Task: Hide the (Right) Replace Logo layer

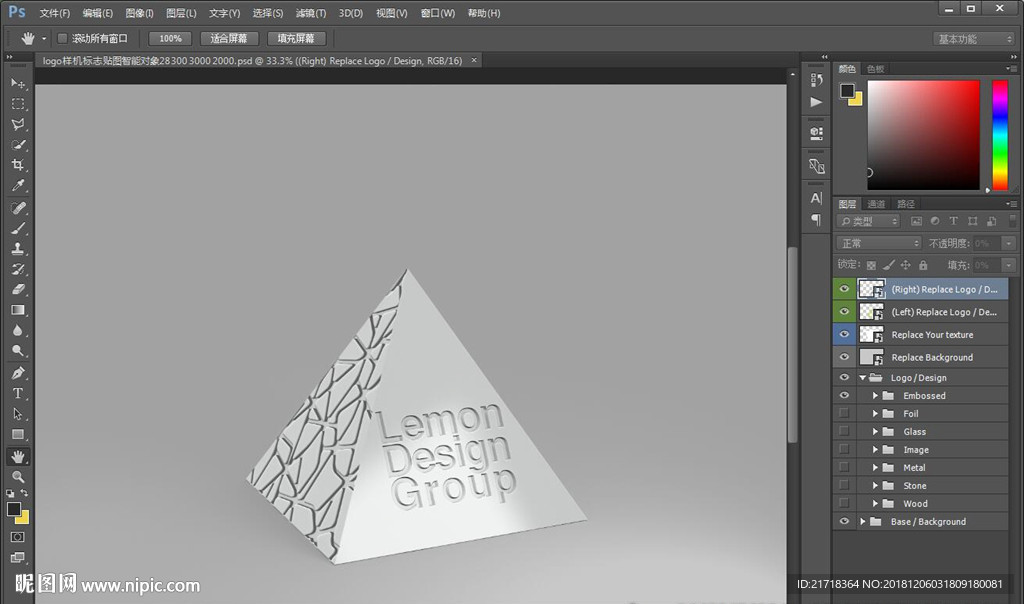Action: [844, 289]
